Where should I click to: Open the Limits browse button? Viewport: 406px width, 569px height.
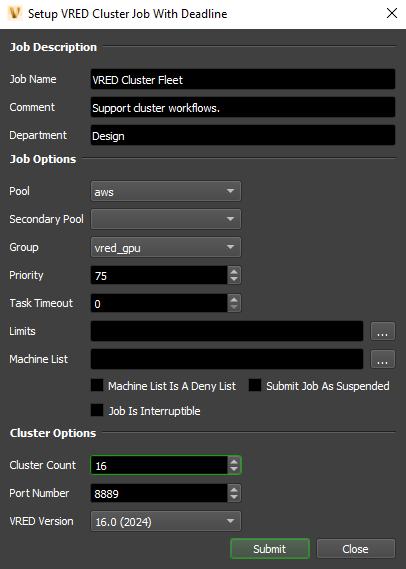tap(383, 331)
